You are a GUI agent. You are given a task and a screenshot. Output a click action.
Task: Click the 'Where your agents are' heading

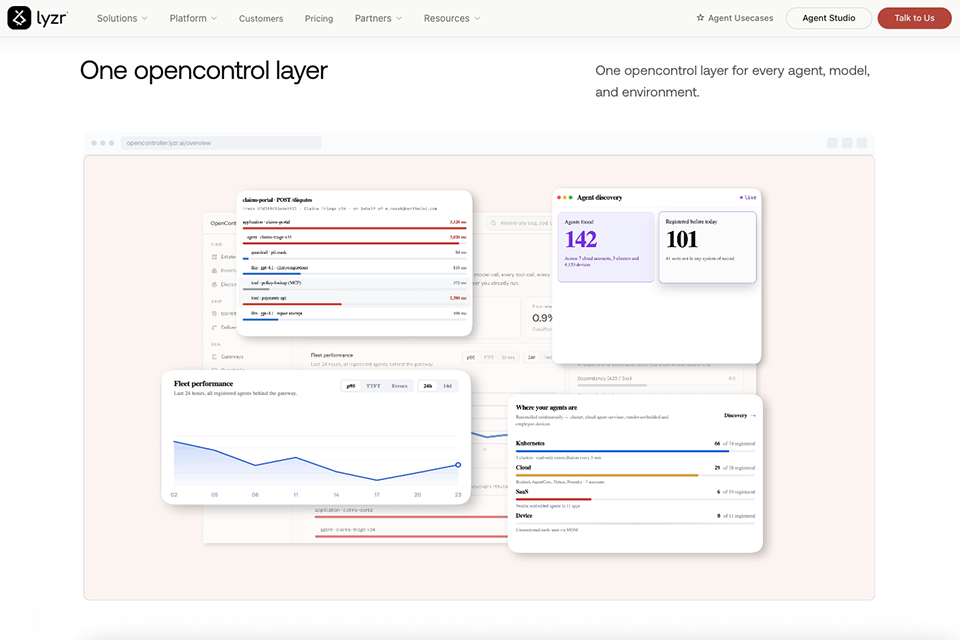point(546,407)
